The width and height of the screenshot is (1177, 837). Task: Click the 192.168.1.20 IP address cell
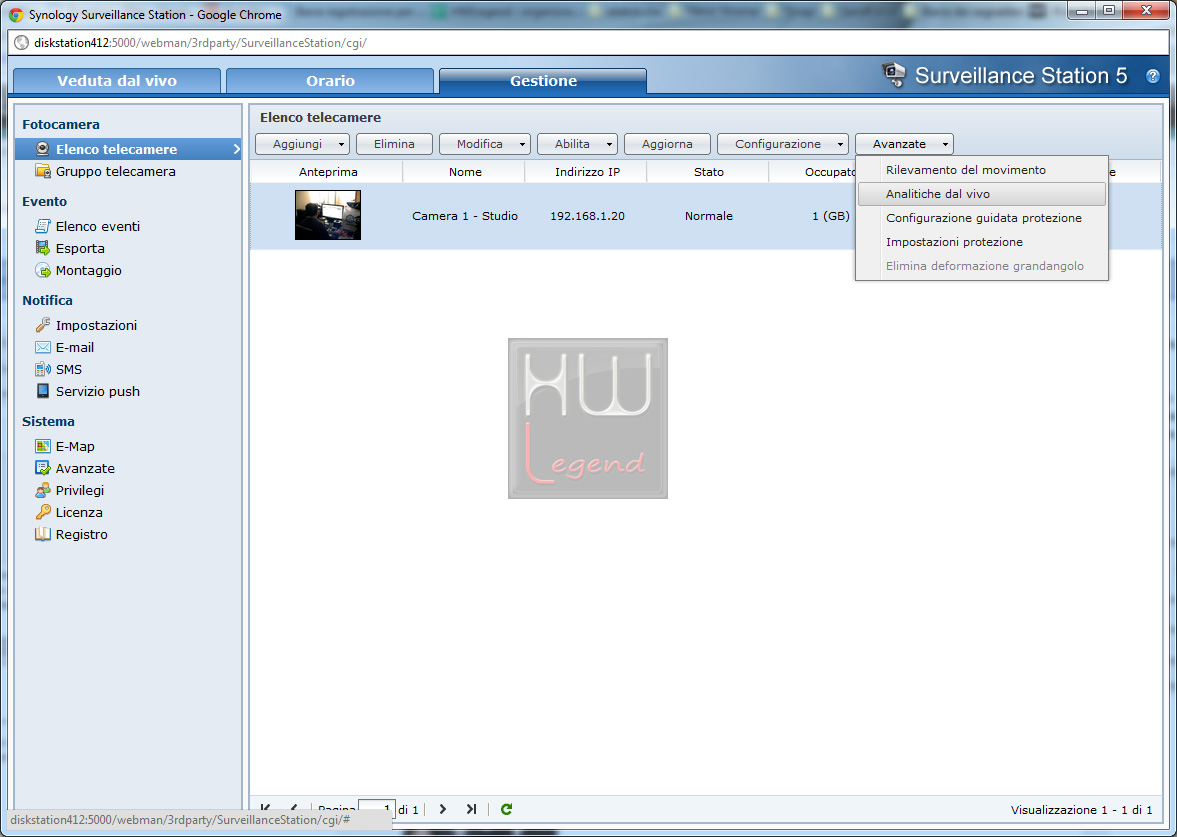click(587, 215)
